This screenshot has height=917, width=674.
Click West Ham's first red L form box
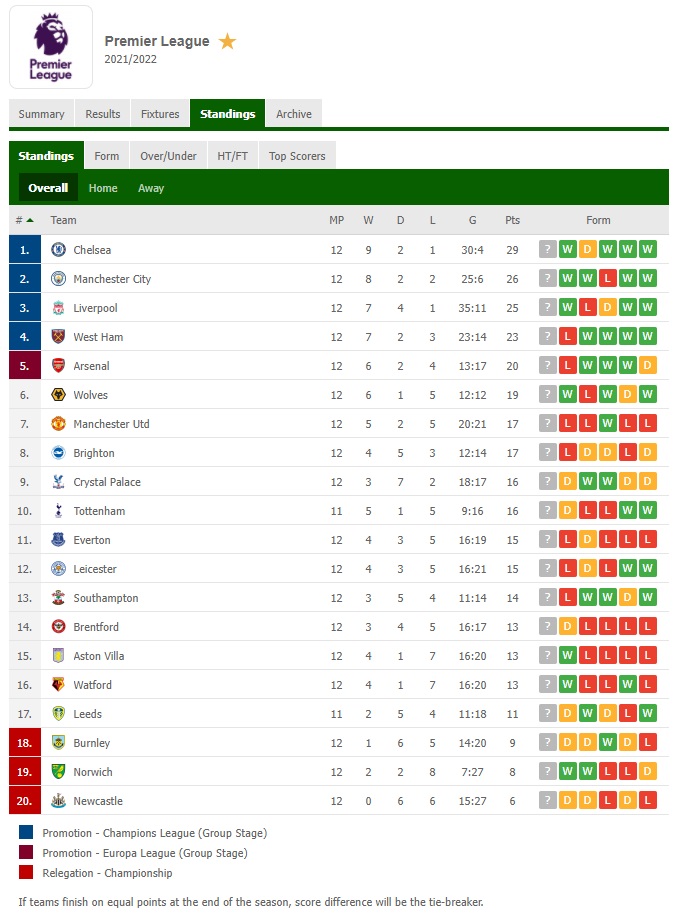(x=567, y=336)
